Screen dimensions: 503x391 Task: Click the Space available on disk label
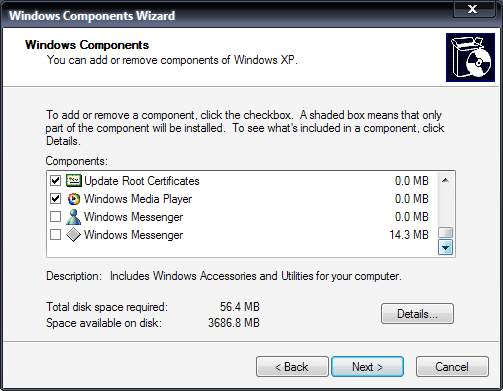(x=104, y=323)
